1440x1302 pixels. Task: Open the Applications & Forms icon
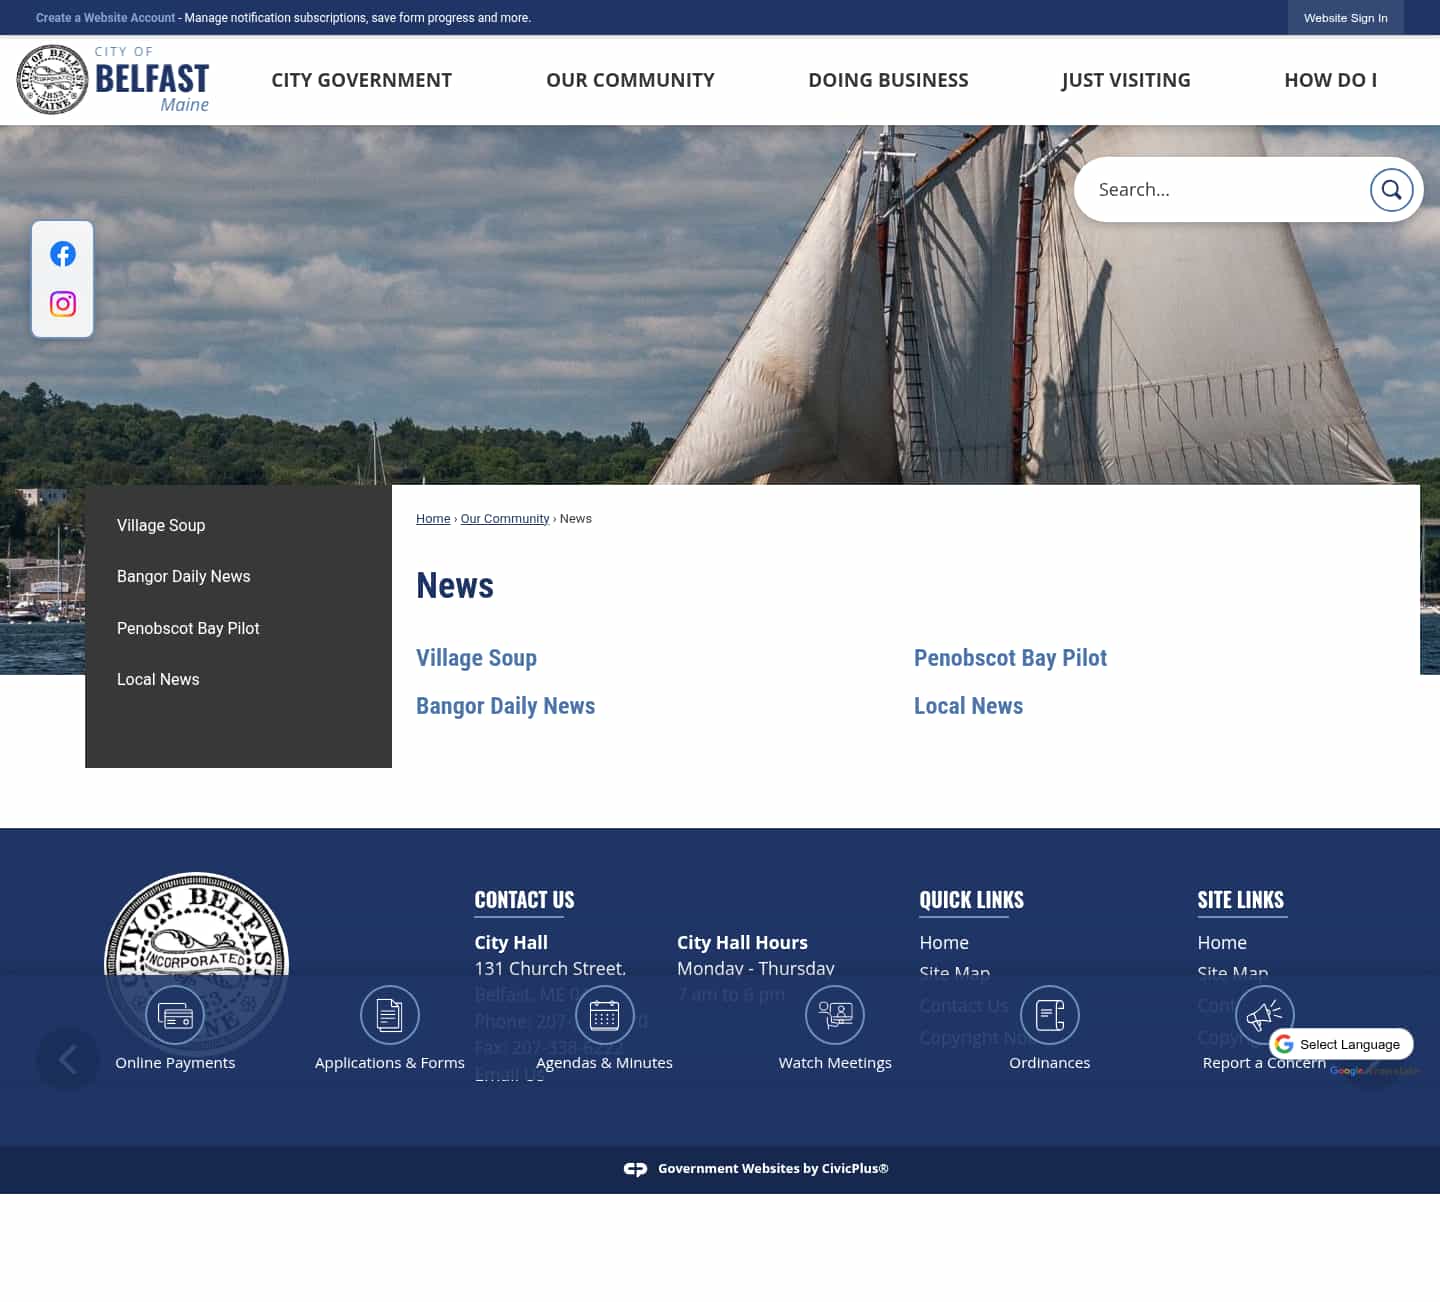click(x=390, y=1014)
